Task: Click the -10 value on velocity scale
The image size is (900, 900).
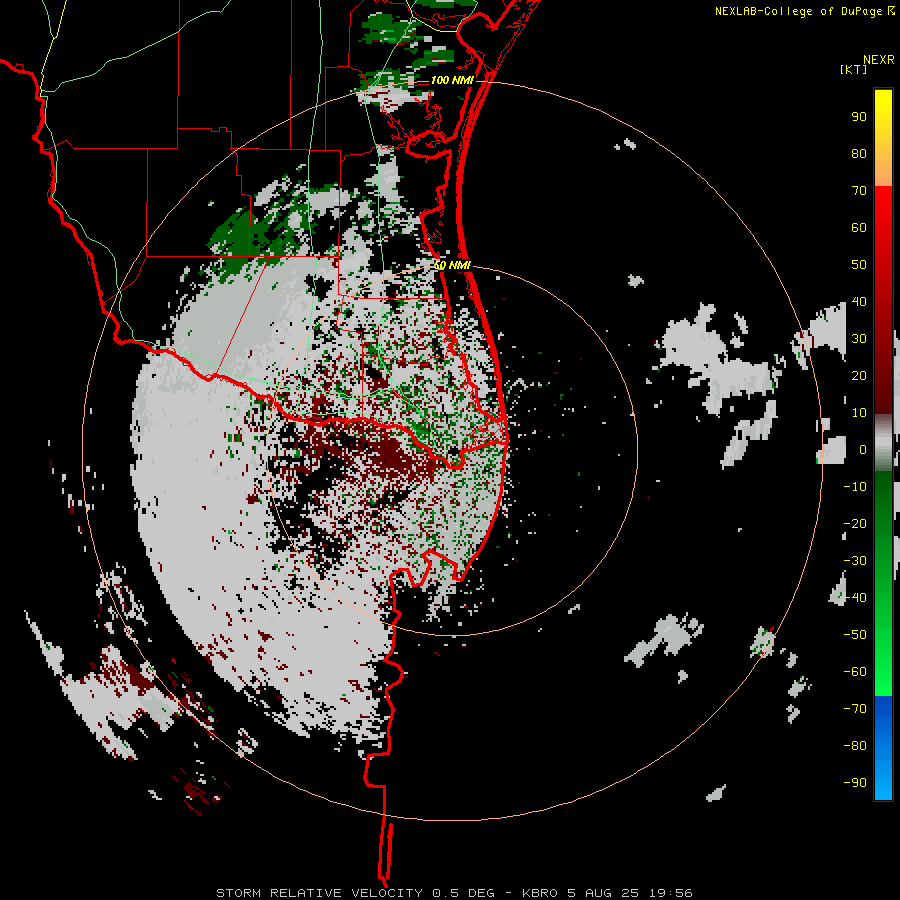Action: click(x=855, y=487)
